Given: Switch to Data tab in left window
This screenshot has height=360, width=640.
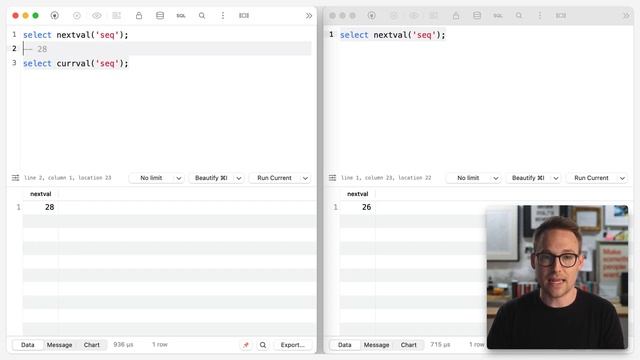Looking at the screenshot, I should (28, 345).
